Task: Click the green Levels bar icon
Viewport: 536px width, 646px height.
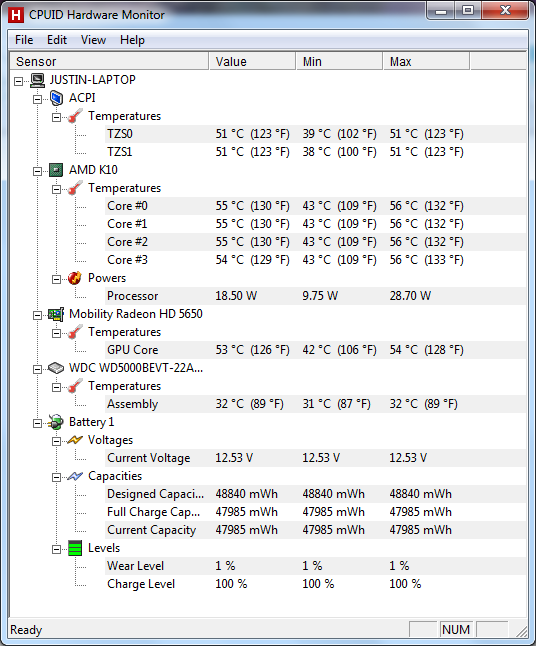Action: point(75,548)
